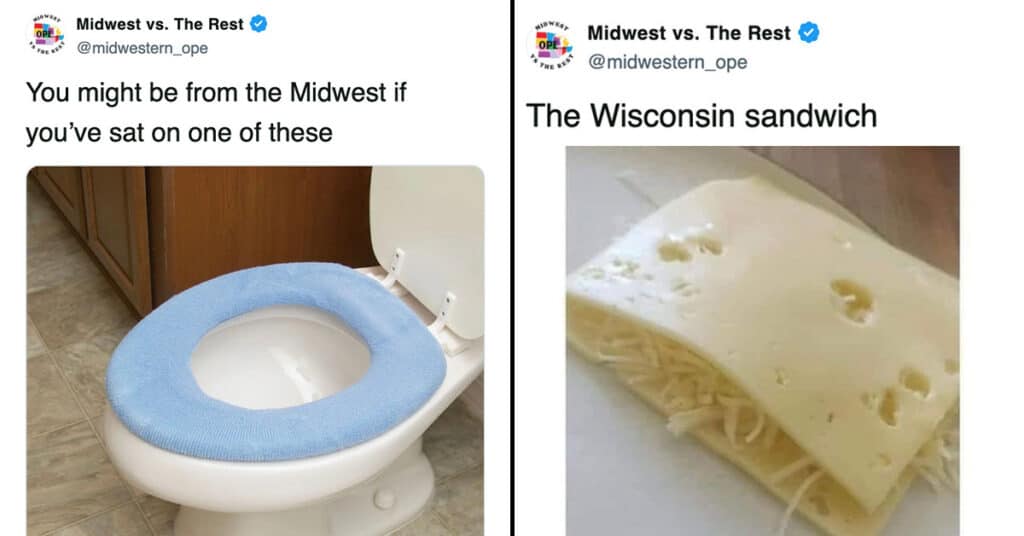Click the verified badge on right tweet

(x=809, y=33)
